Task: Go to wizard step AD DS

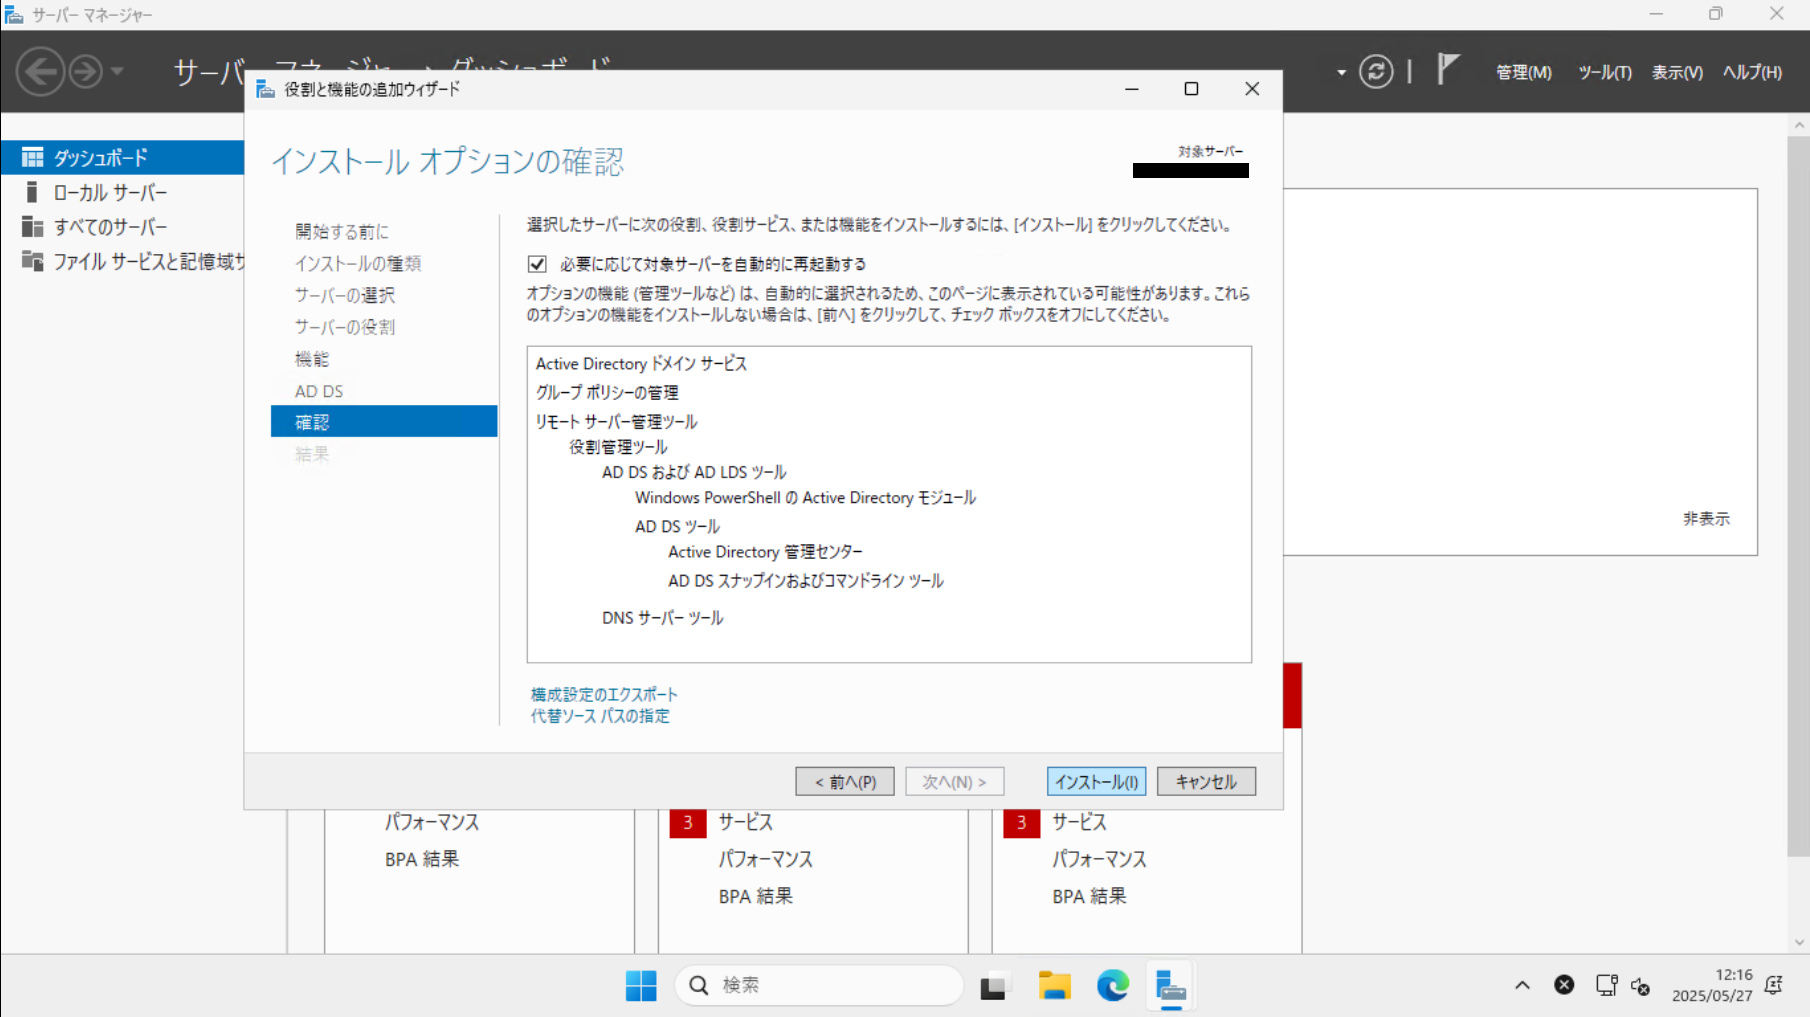Action: click(319, 391)
